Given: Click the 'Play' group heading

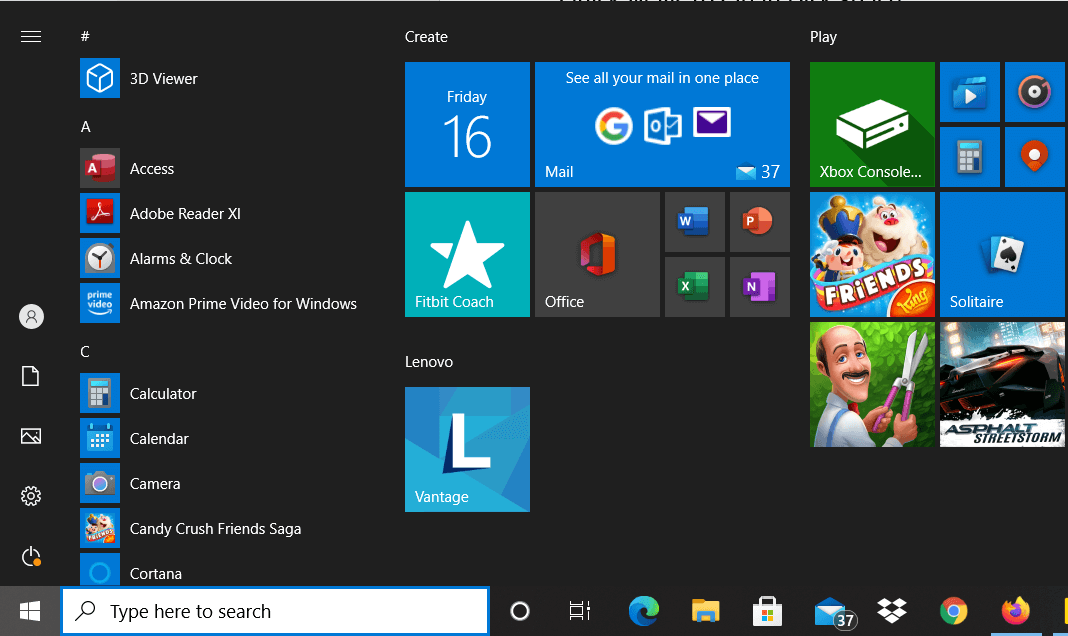Looking at the screenshot, I should 823,37.
